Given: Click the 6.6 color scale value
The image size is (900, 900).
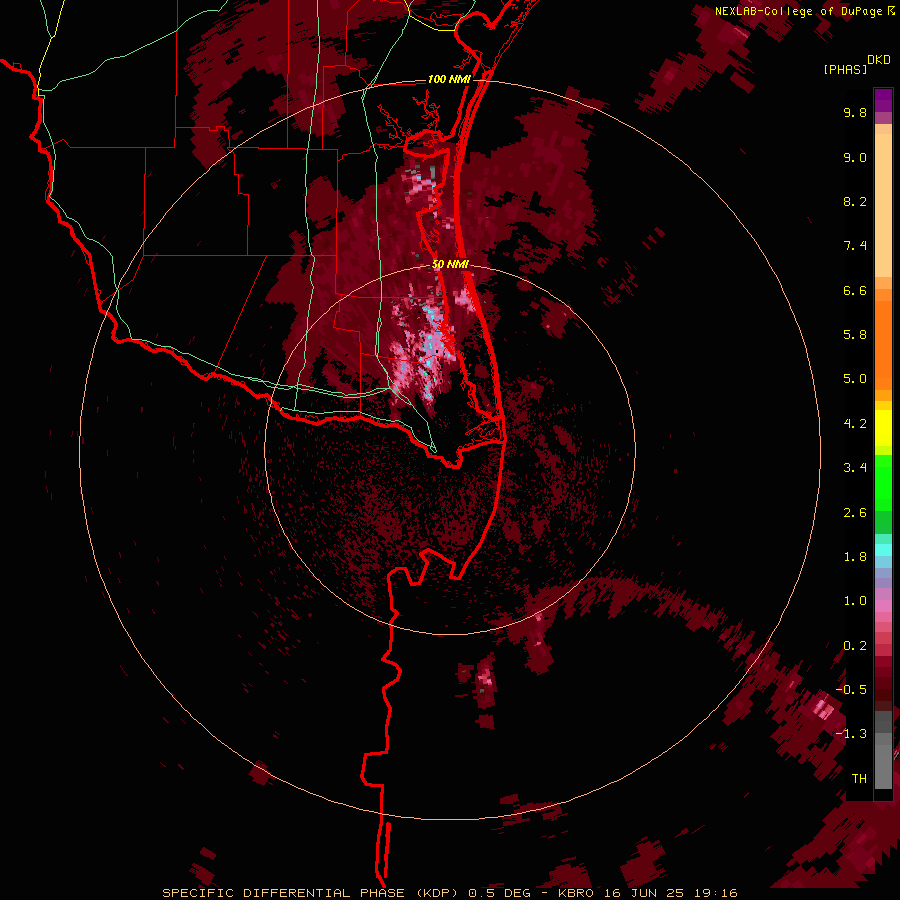Looking at the screenshot, I should [855, 290].
